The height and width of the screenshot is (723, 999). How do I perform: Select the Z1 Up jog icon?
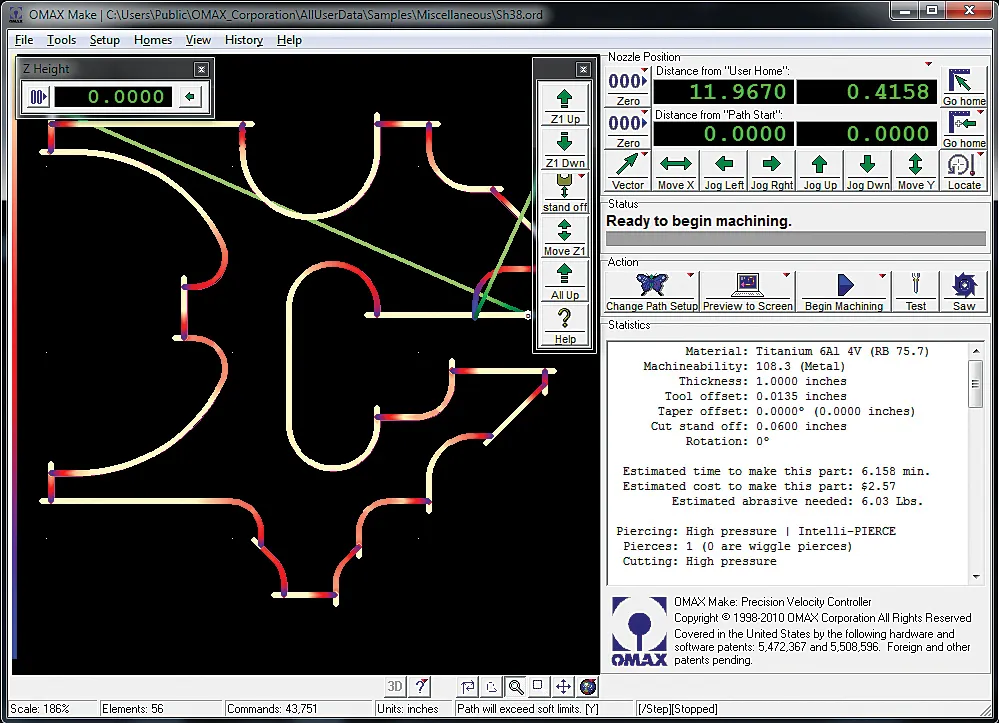(x=563, y=100)
